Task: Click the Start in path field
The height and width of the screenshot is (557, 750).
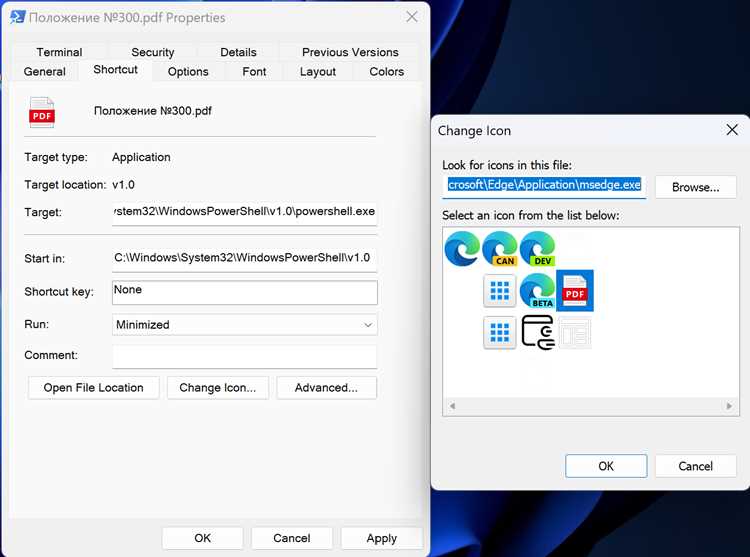Action: tap(244, 258)
